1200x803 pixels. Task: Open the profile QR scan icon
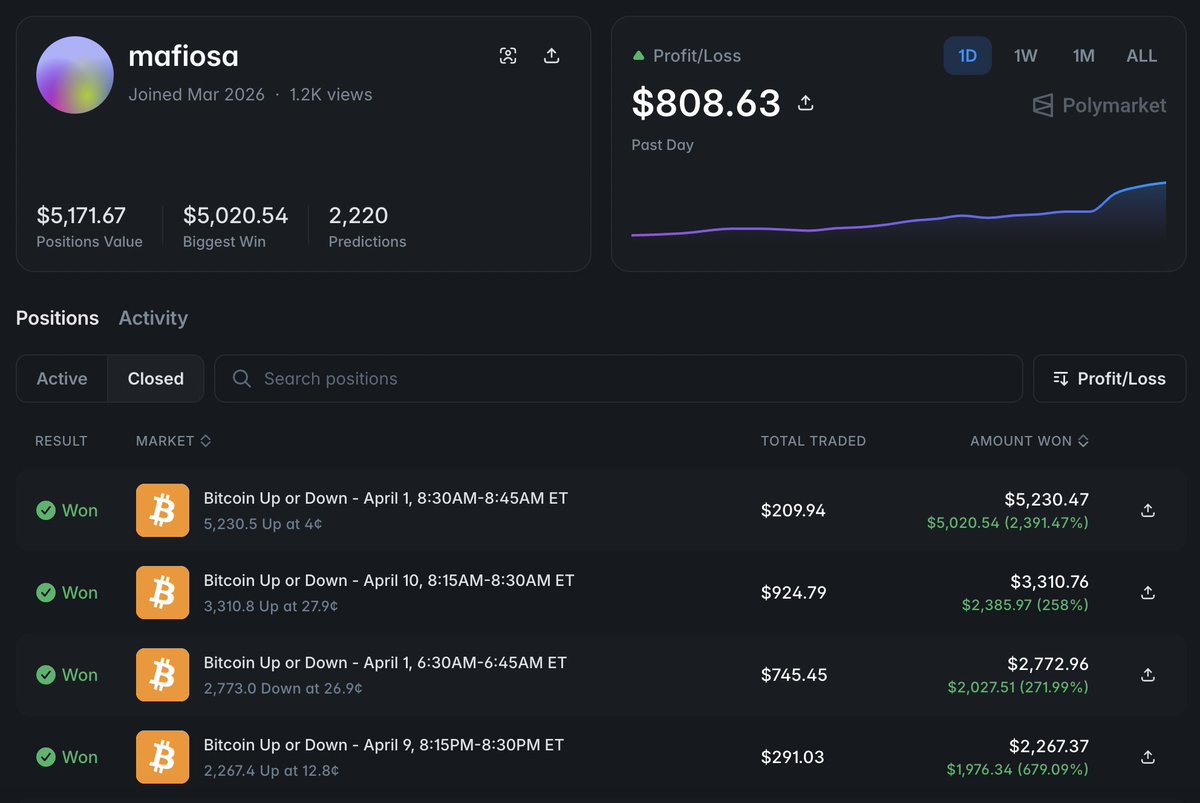(508, 56)
